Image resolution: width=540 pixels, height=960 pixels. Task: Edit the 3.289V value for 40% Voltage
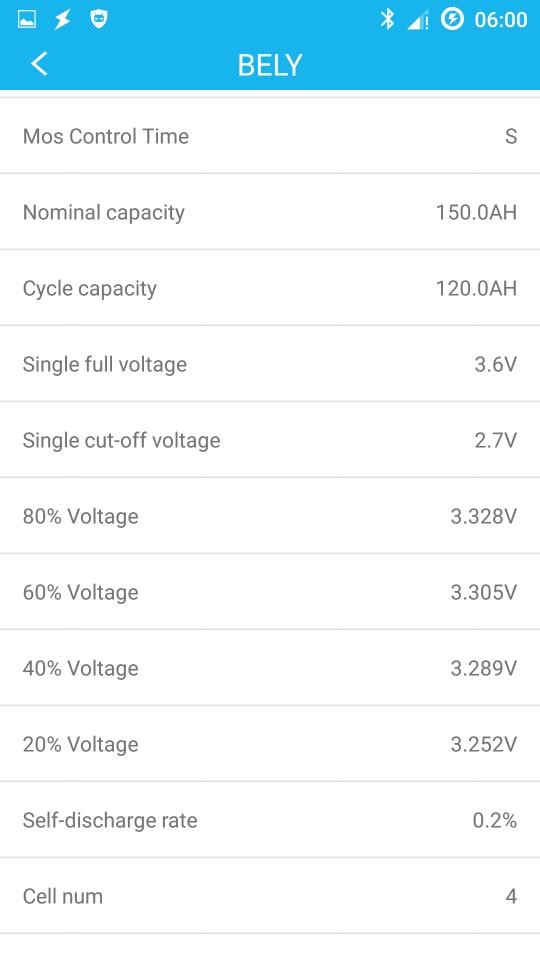coord(484,667)
